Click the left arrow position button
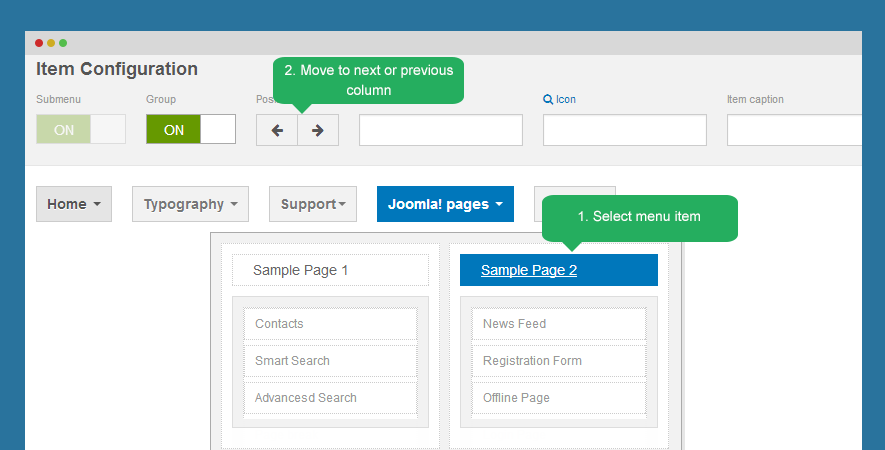 click(x=277, y=130)
